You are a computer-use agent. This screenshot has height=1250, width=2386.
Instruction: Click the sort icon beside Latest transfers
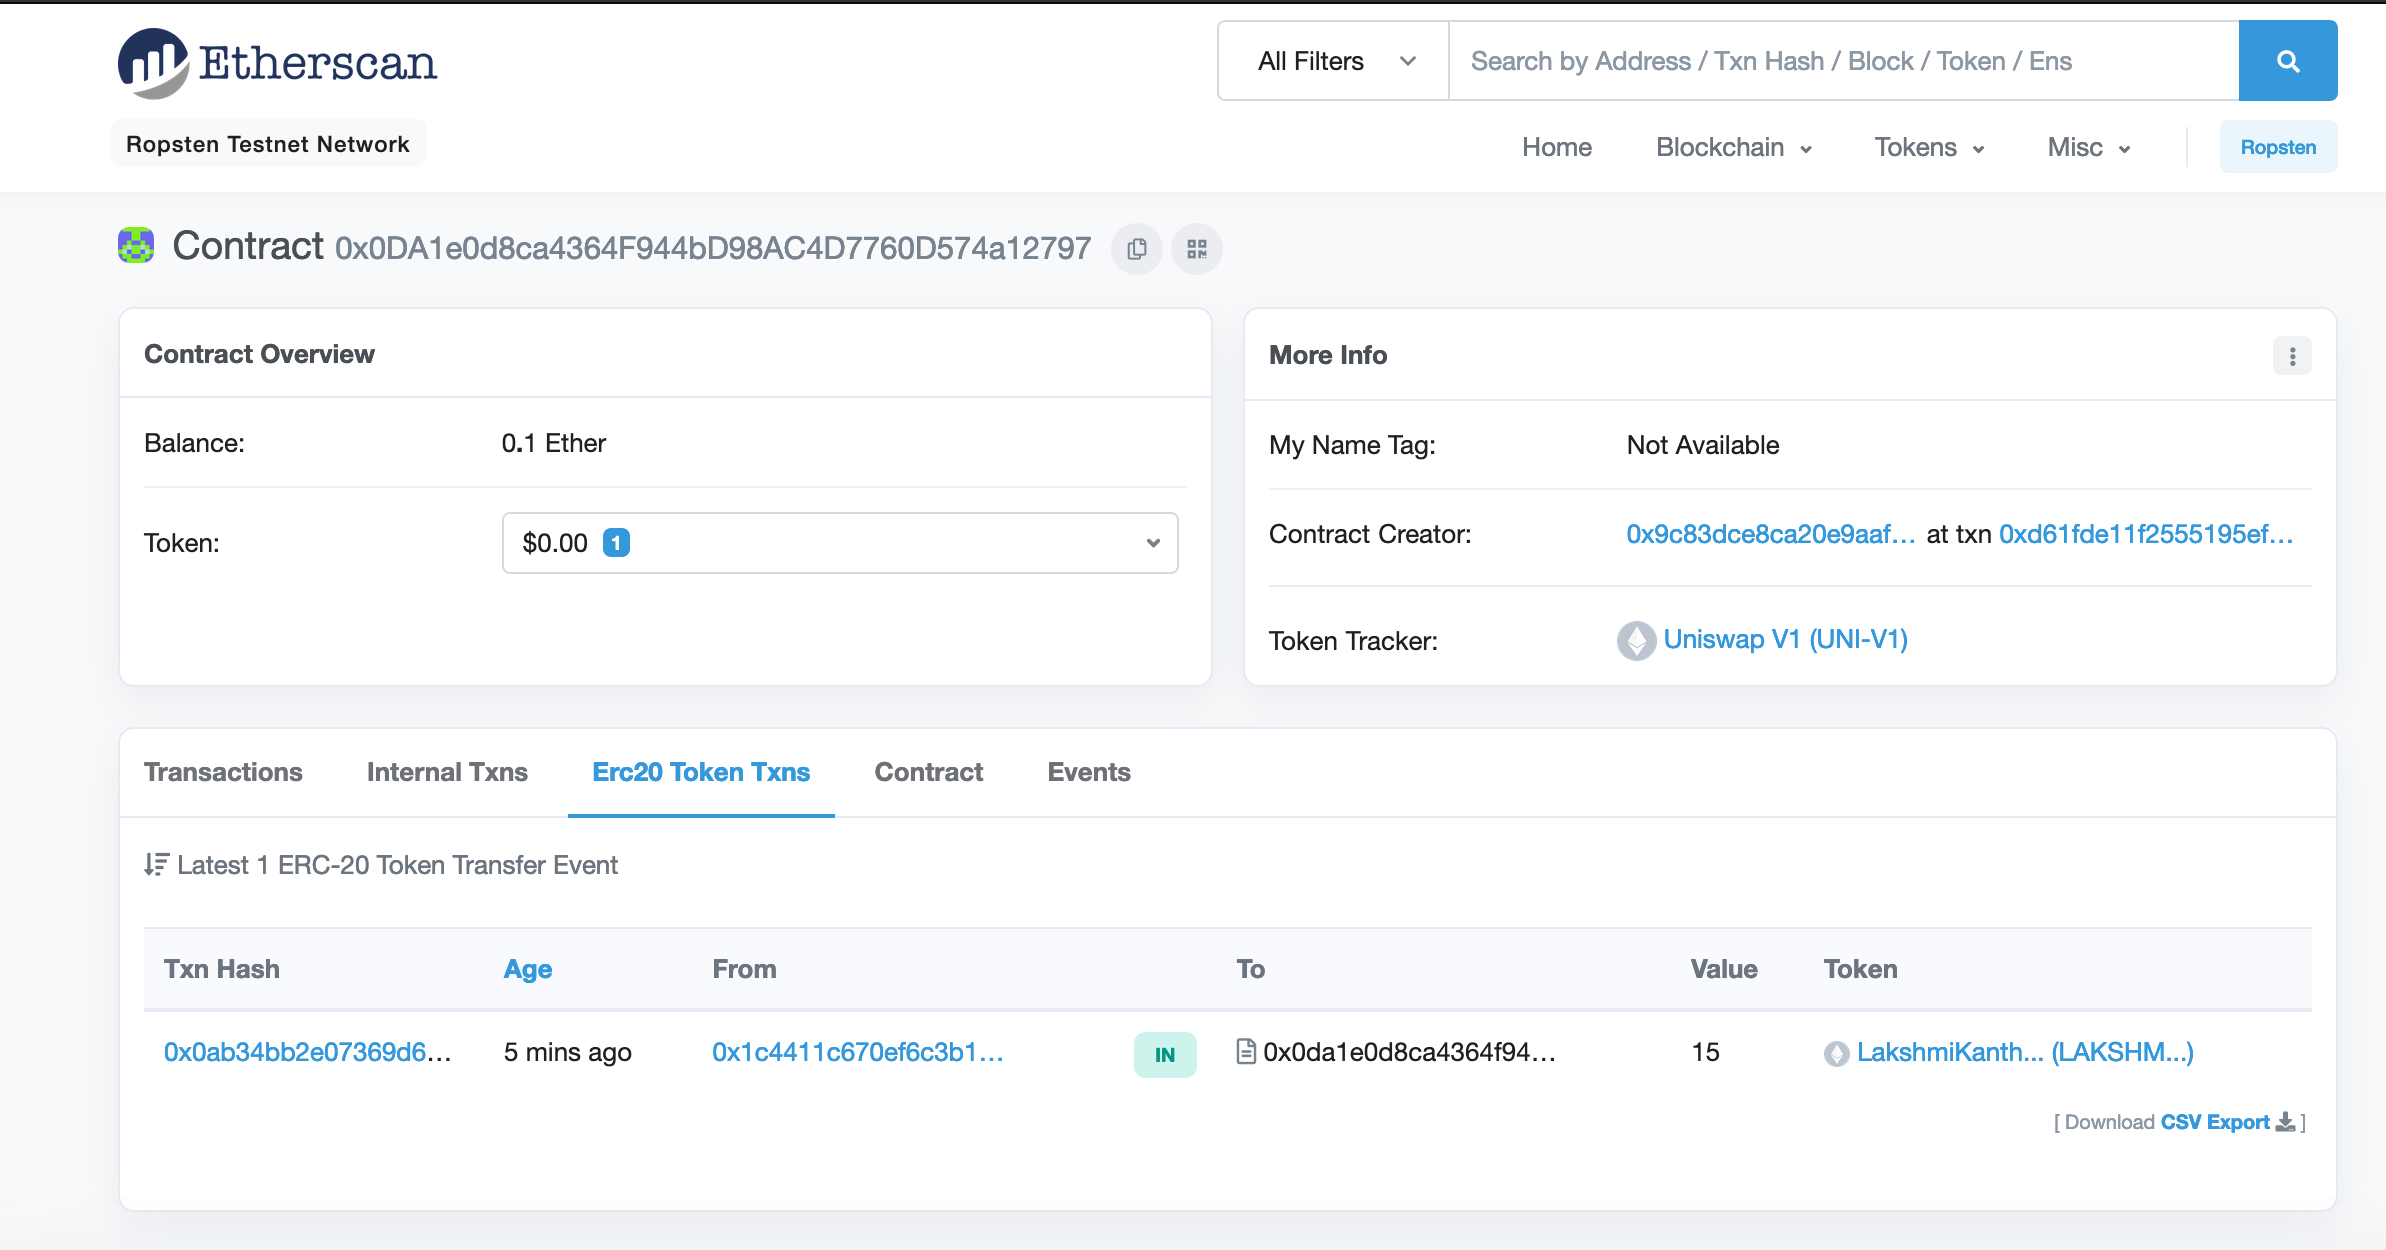click(156, 864)
